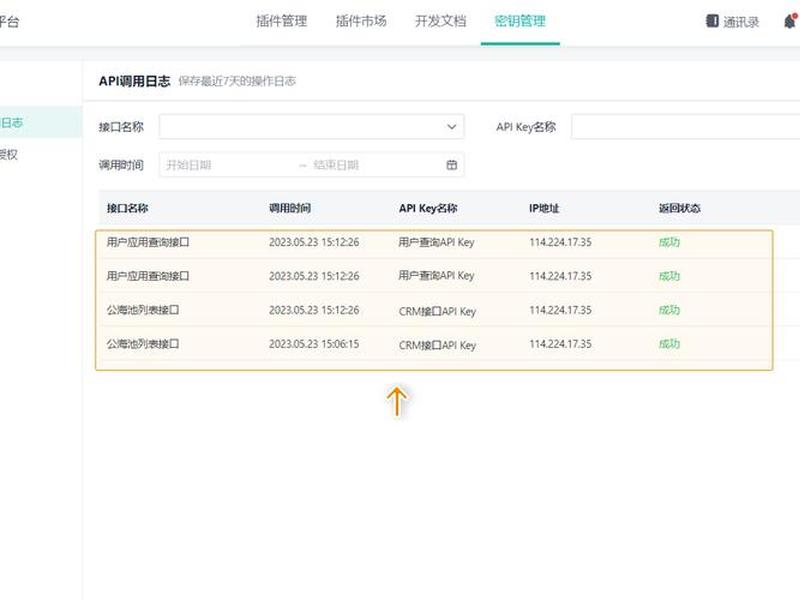800x600 pixels.
Task: Select the 日志 item in left sidebar
Action: click(x=41, y=122)
